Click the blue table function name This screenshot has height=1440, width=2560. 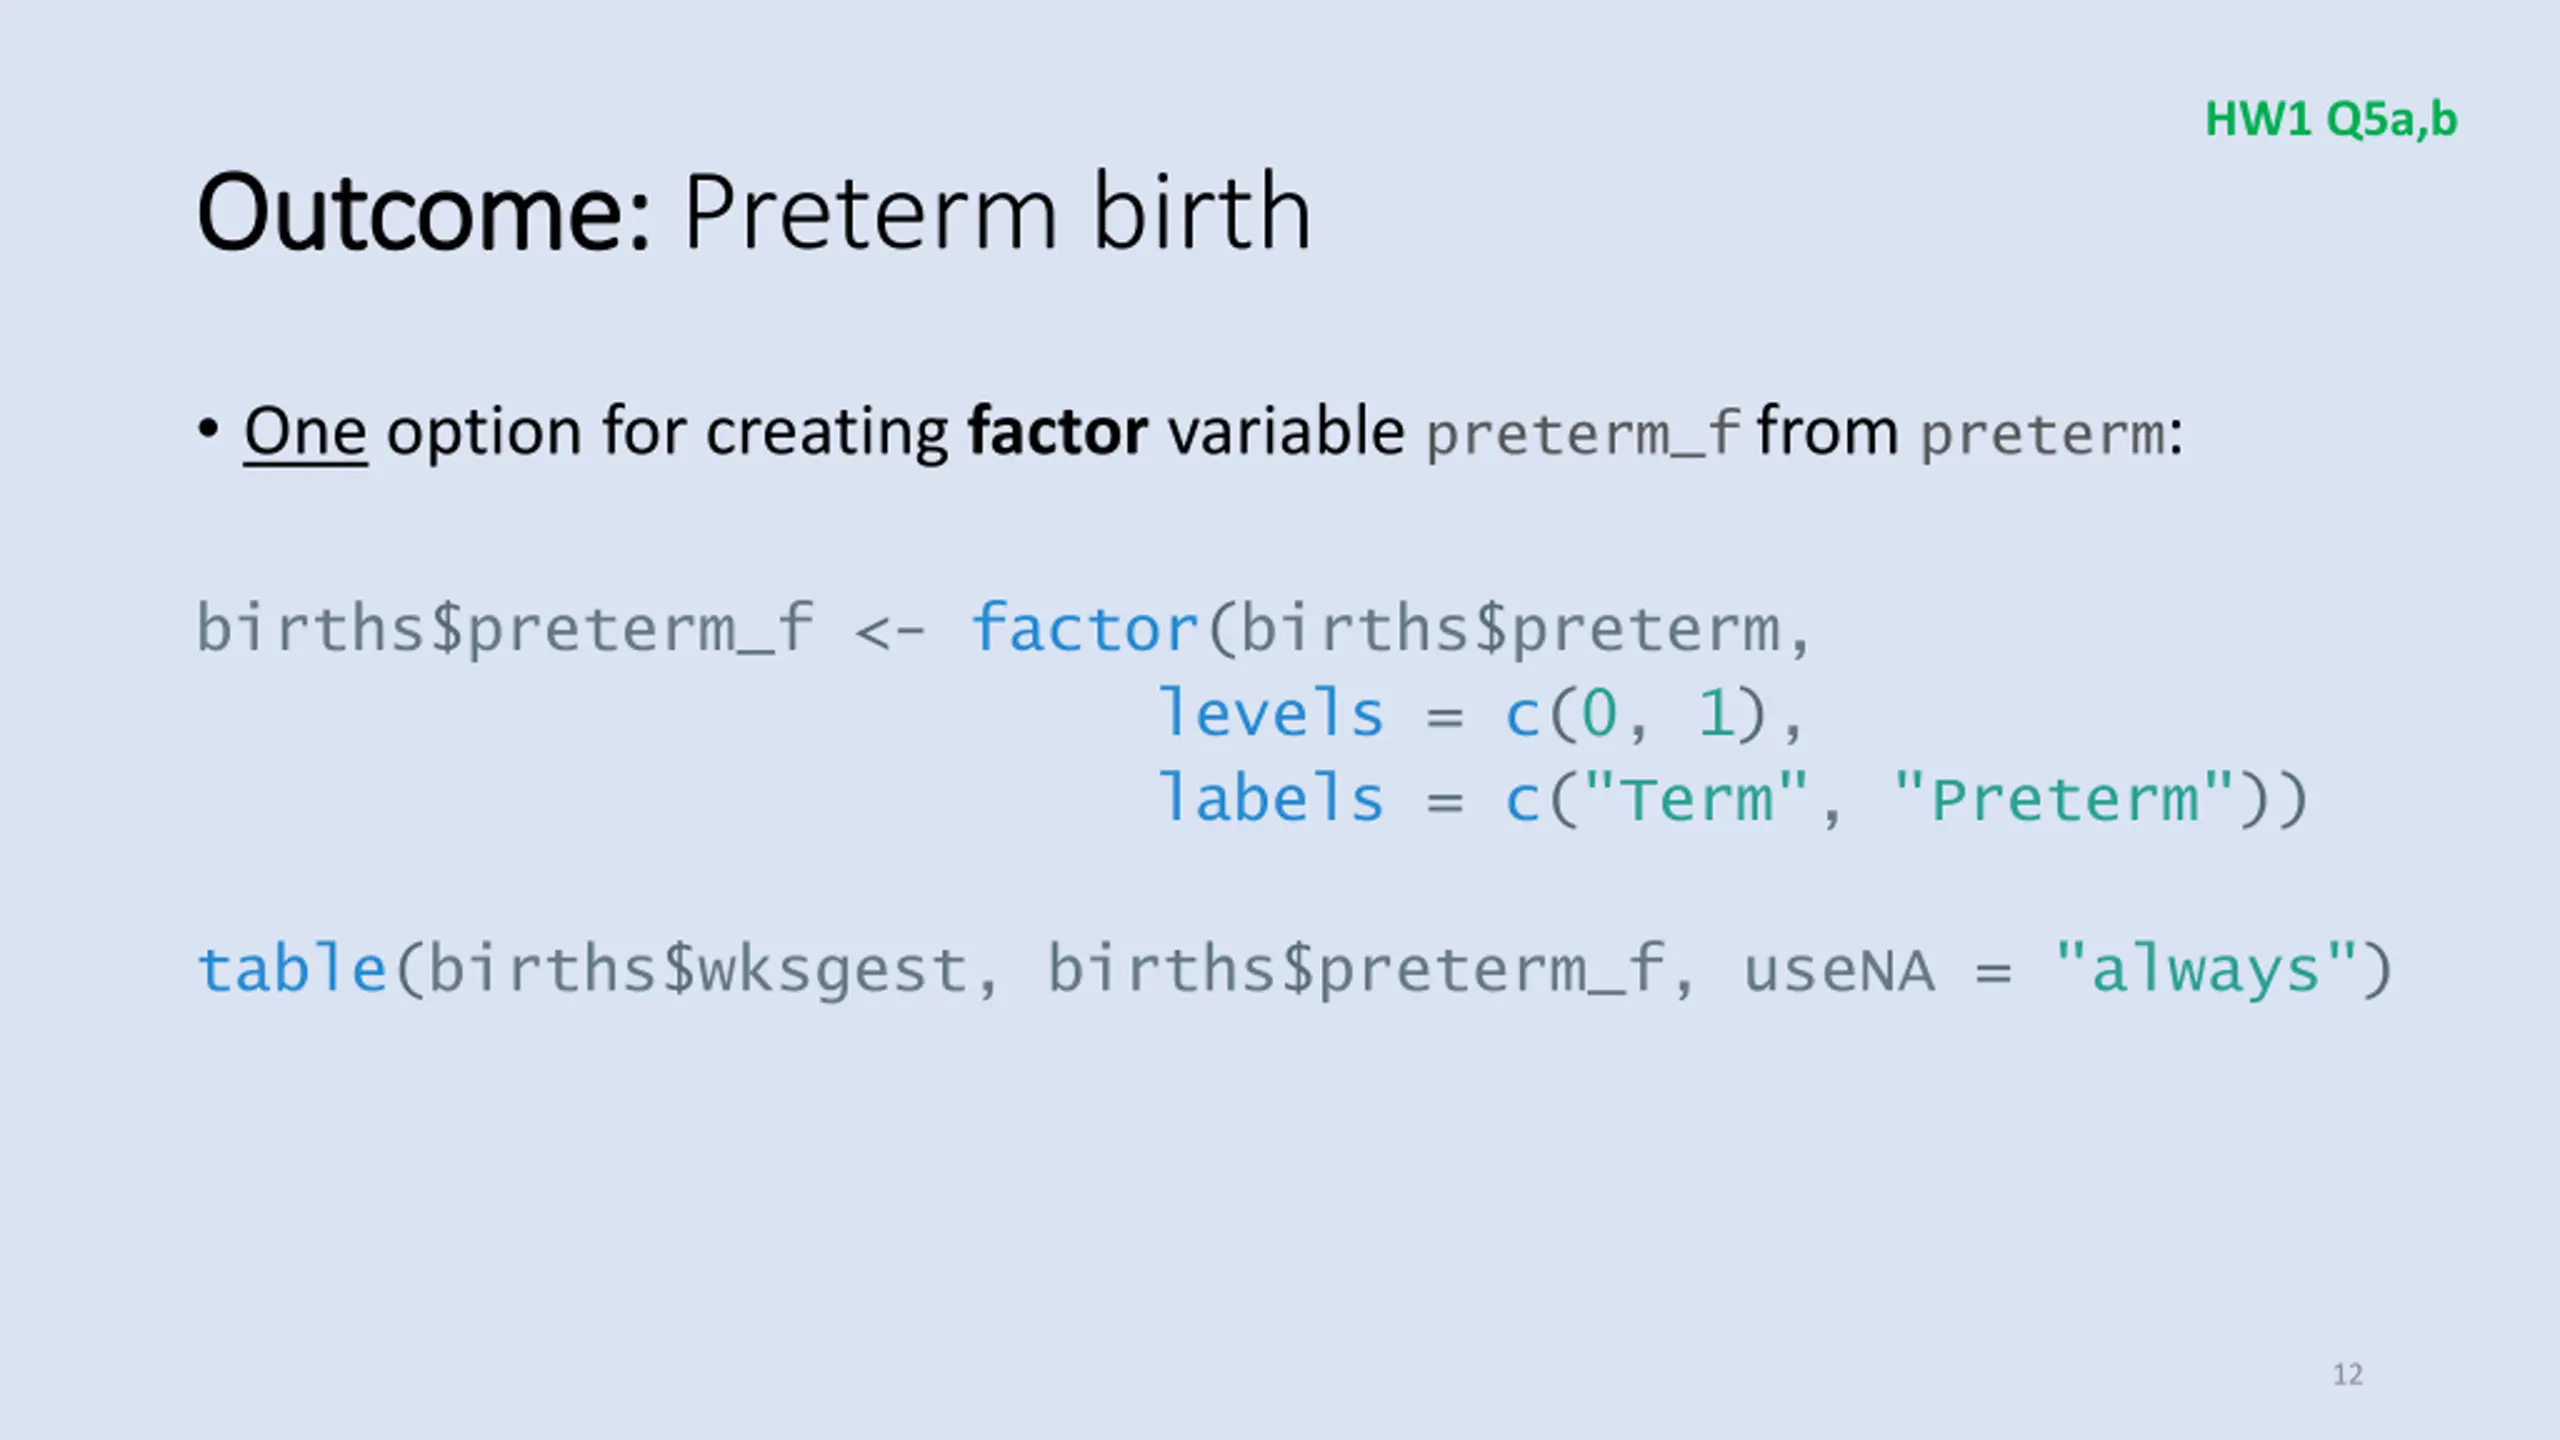click(292, 968)
